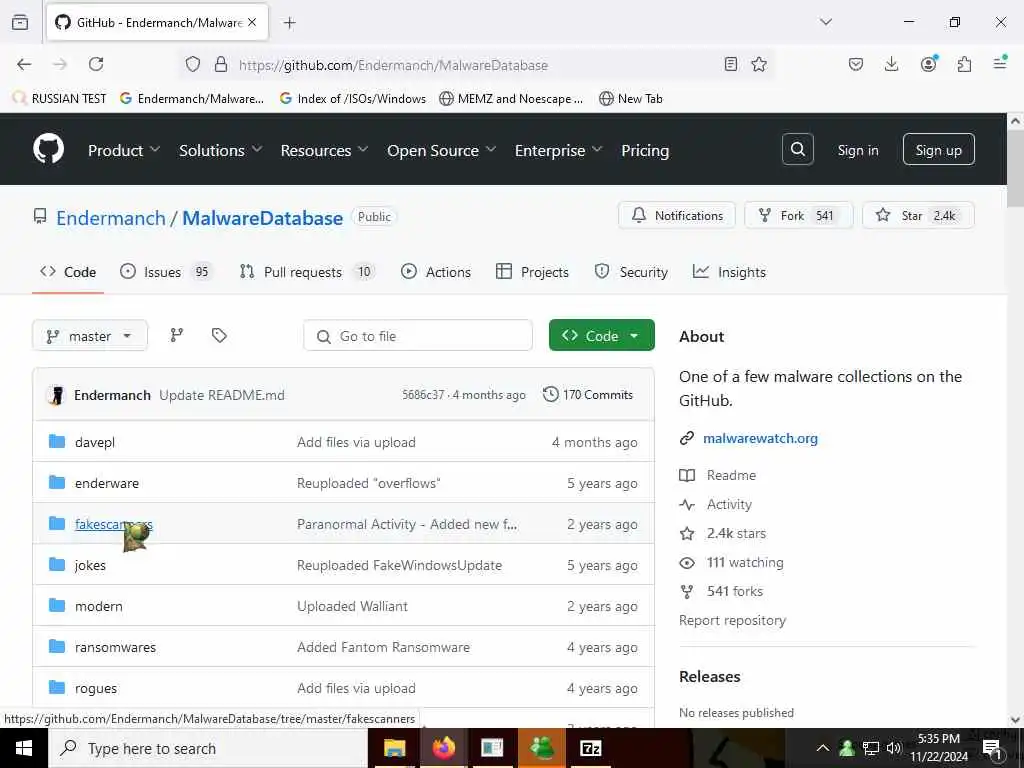Click the browser forward arrow
Image resolution: width=1024 pixels, height=768 pixels.
[x=60, y=64]
